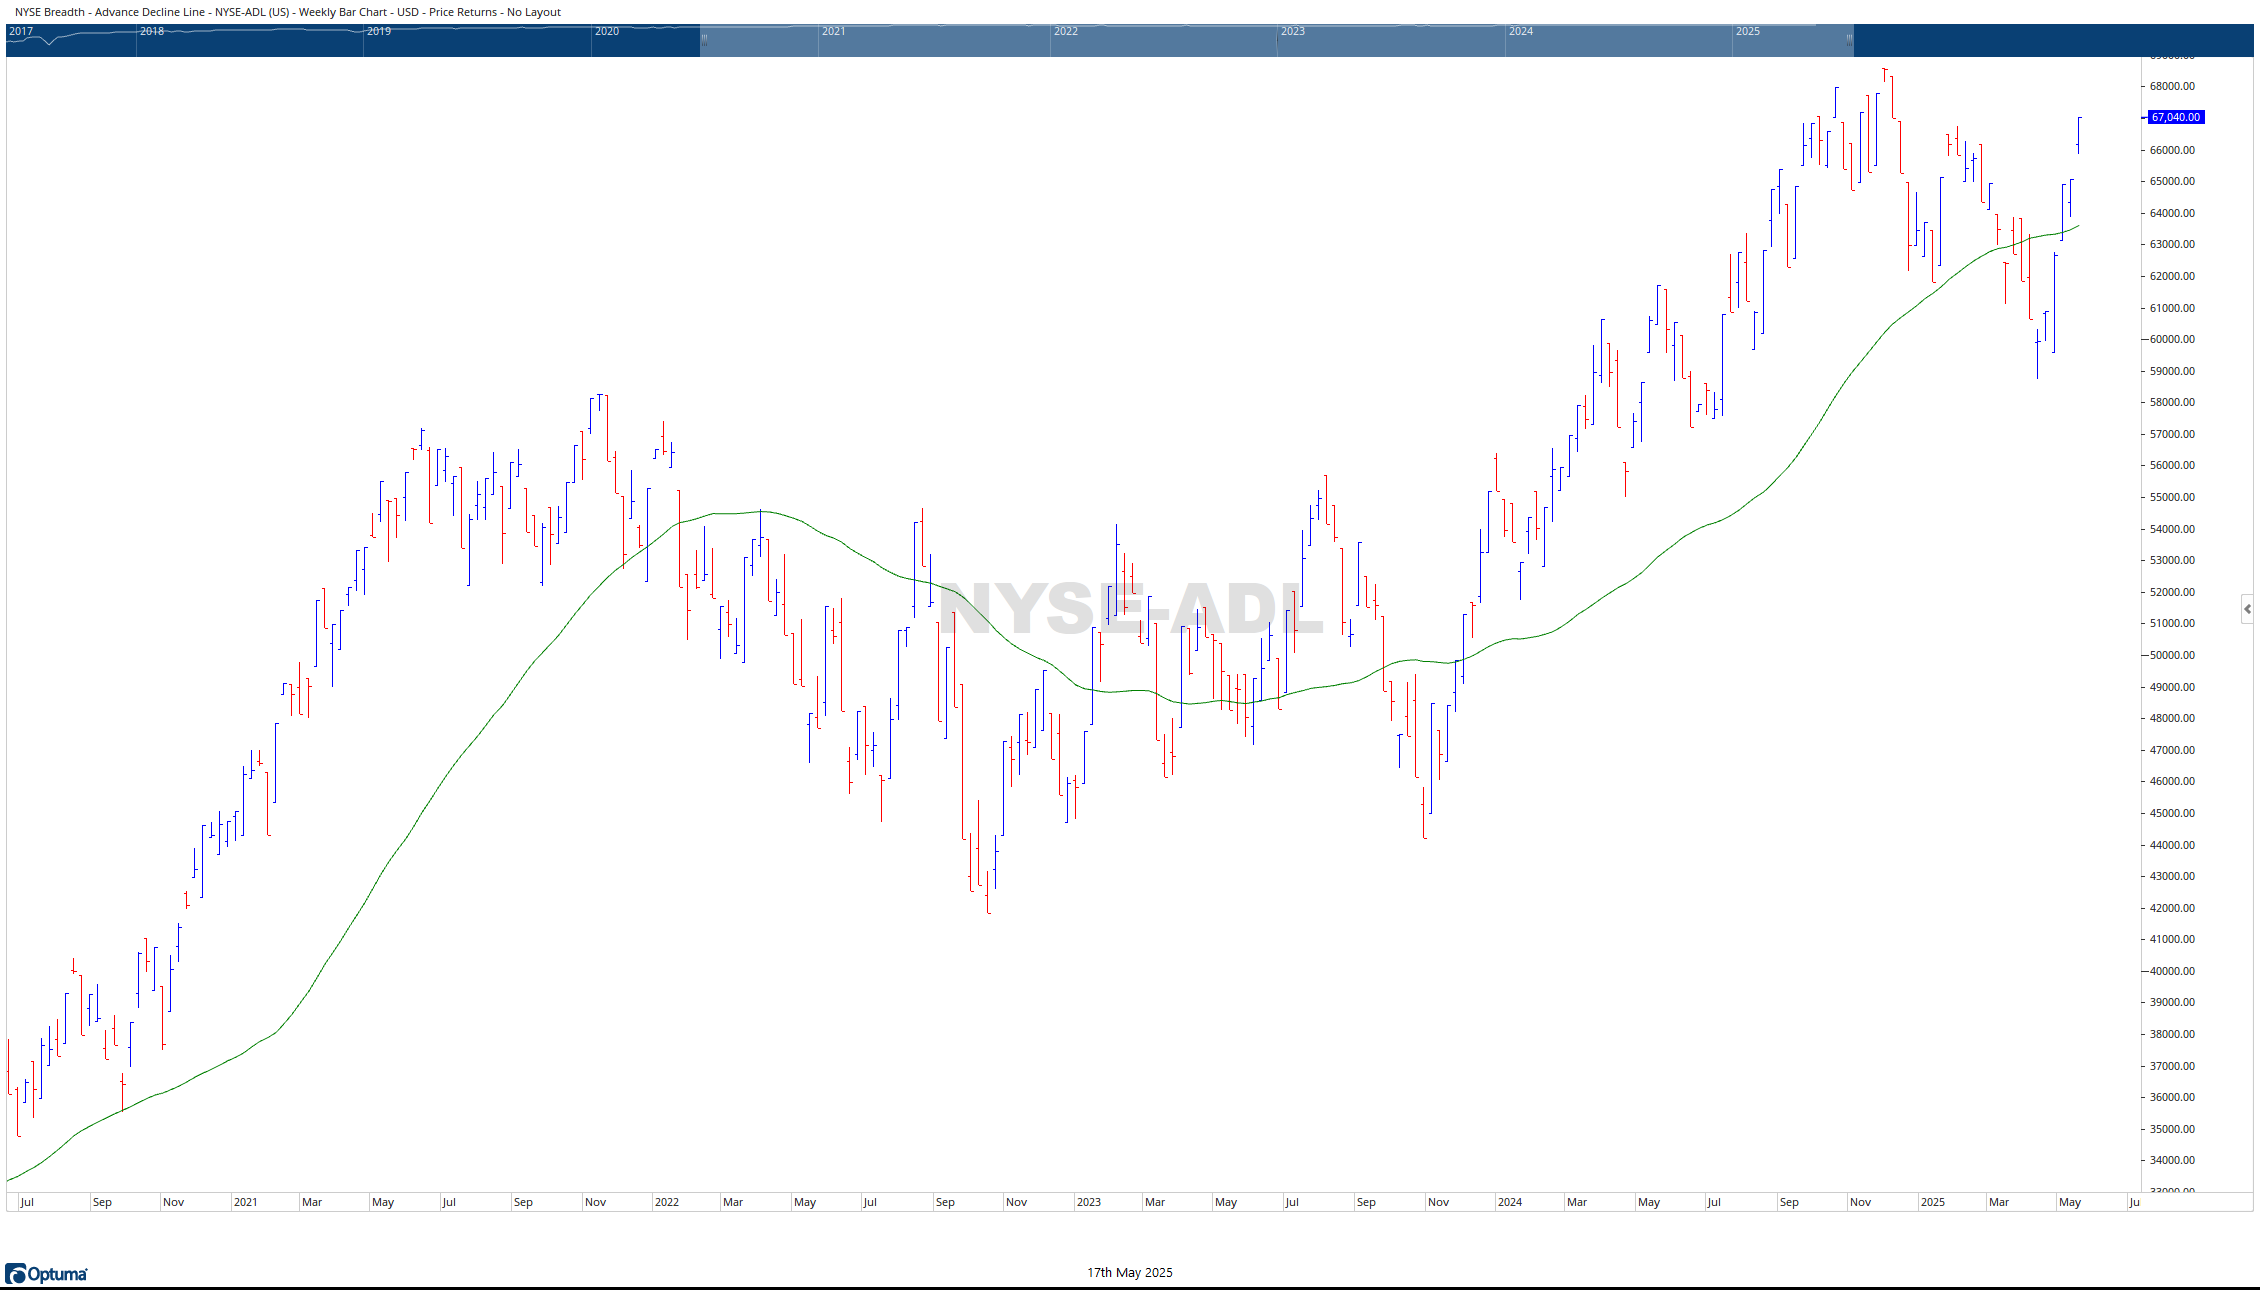Image resolution: width=2260 pixels, height=1290 pixels.
Task: Click the highlighted range in the overview navigator
Action: pos(1276,40)
